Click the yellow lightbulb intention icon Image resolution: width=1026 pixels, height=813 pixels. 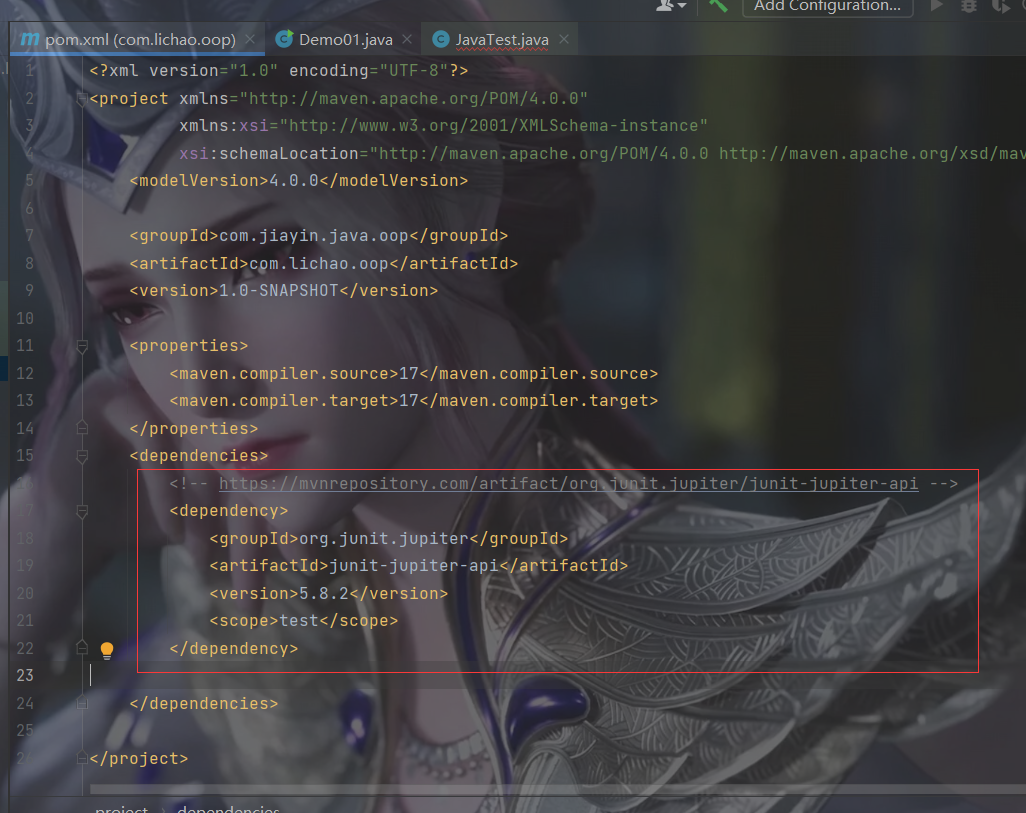pos(107,650)
